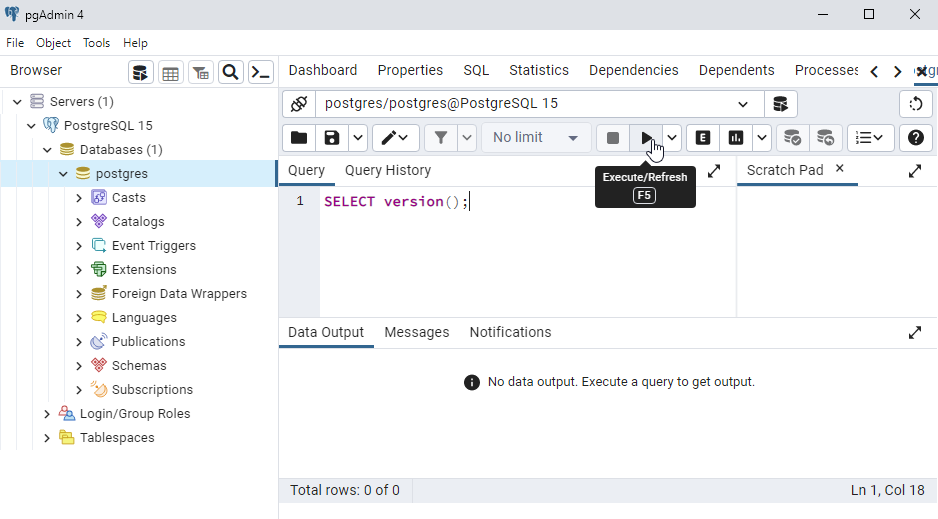The height and width of the screenshot is (519, 938).
Task: Click the Execute/Refresh play button
Action: pos(647,138)
